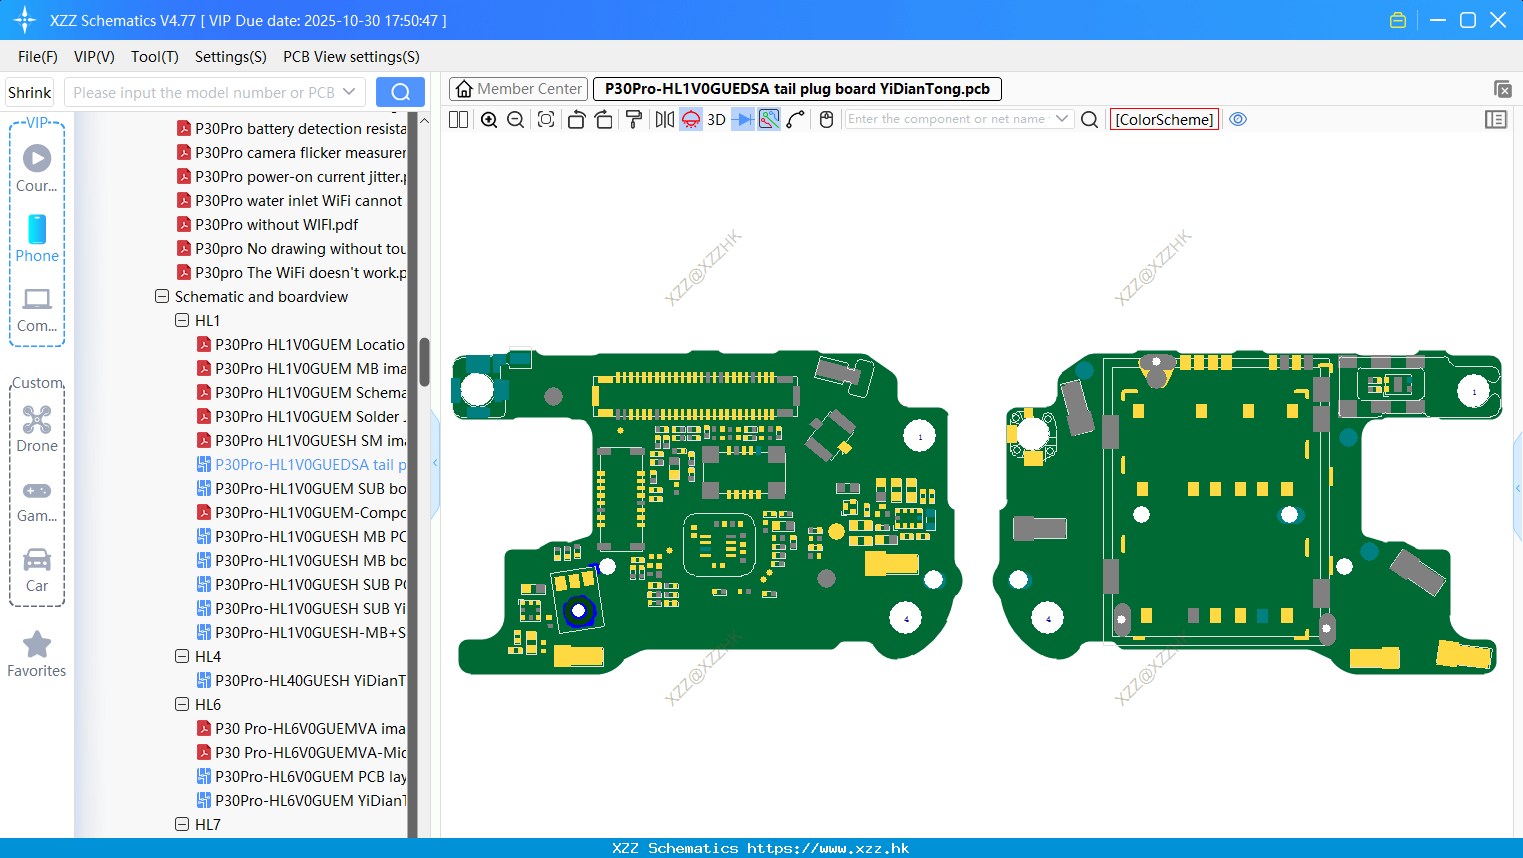Select the P30Pro-HL1V0GUEDSA tail plug board tab
This screenshot has width=1523, height=858.
(x=797, y=89)
